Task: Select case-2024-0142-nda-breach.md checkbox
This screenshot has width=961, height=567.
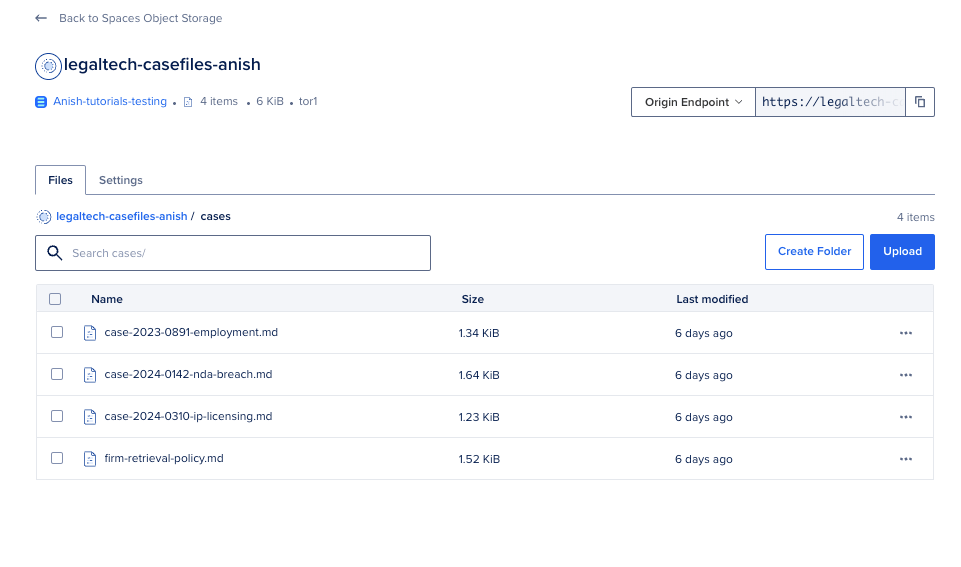Action: (x=57, y=374)
